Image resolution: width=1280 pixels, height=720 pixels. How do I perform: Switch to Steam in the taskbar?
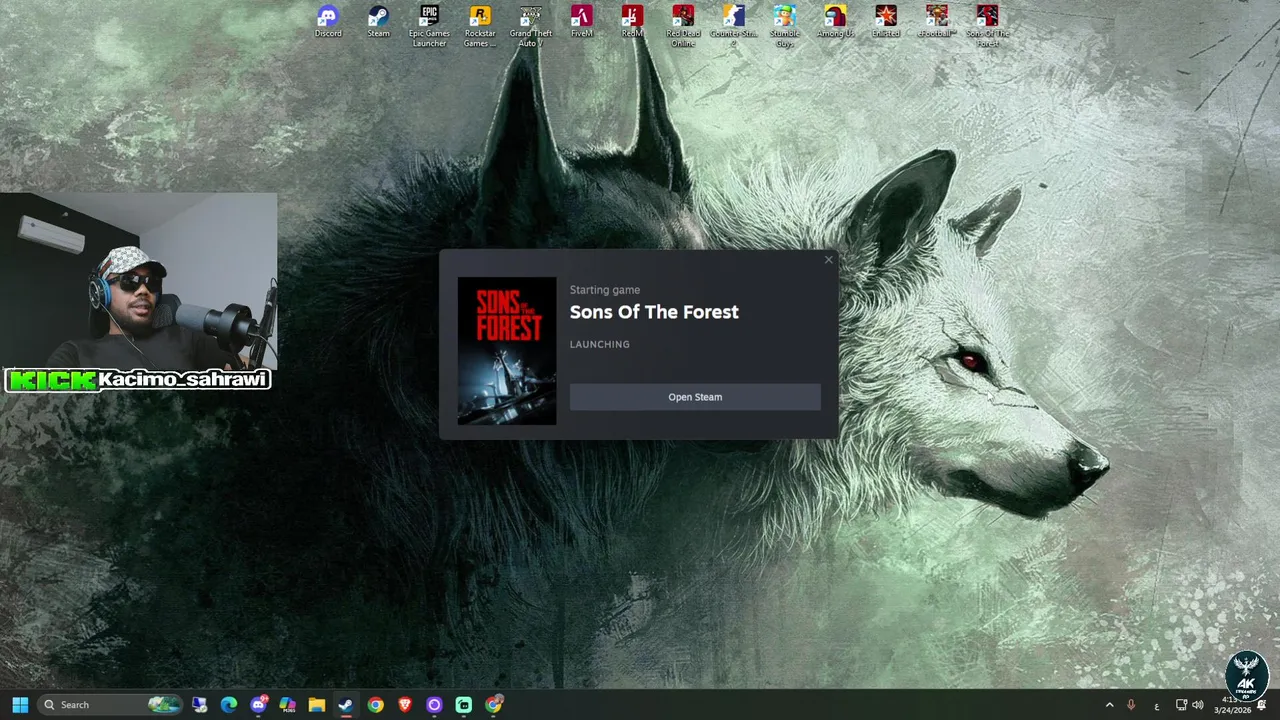(x=346, y=705)
